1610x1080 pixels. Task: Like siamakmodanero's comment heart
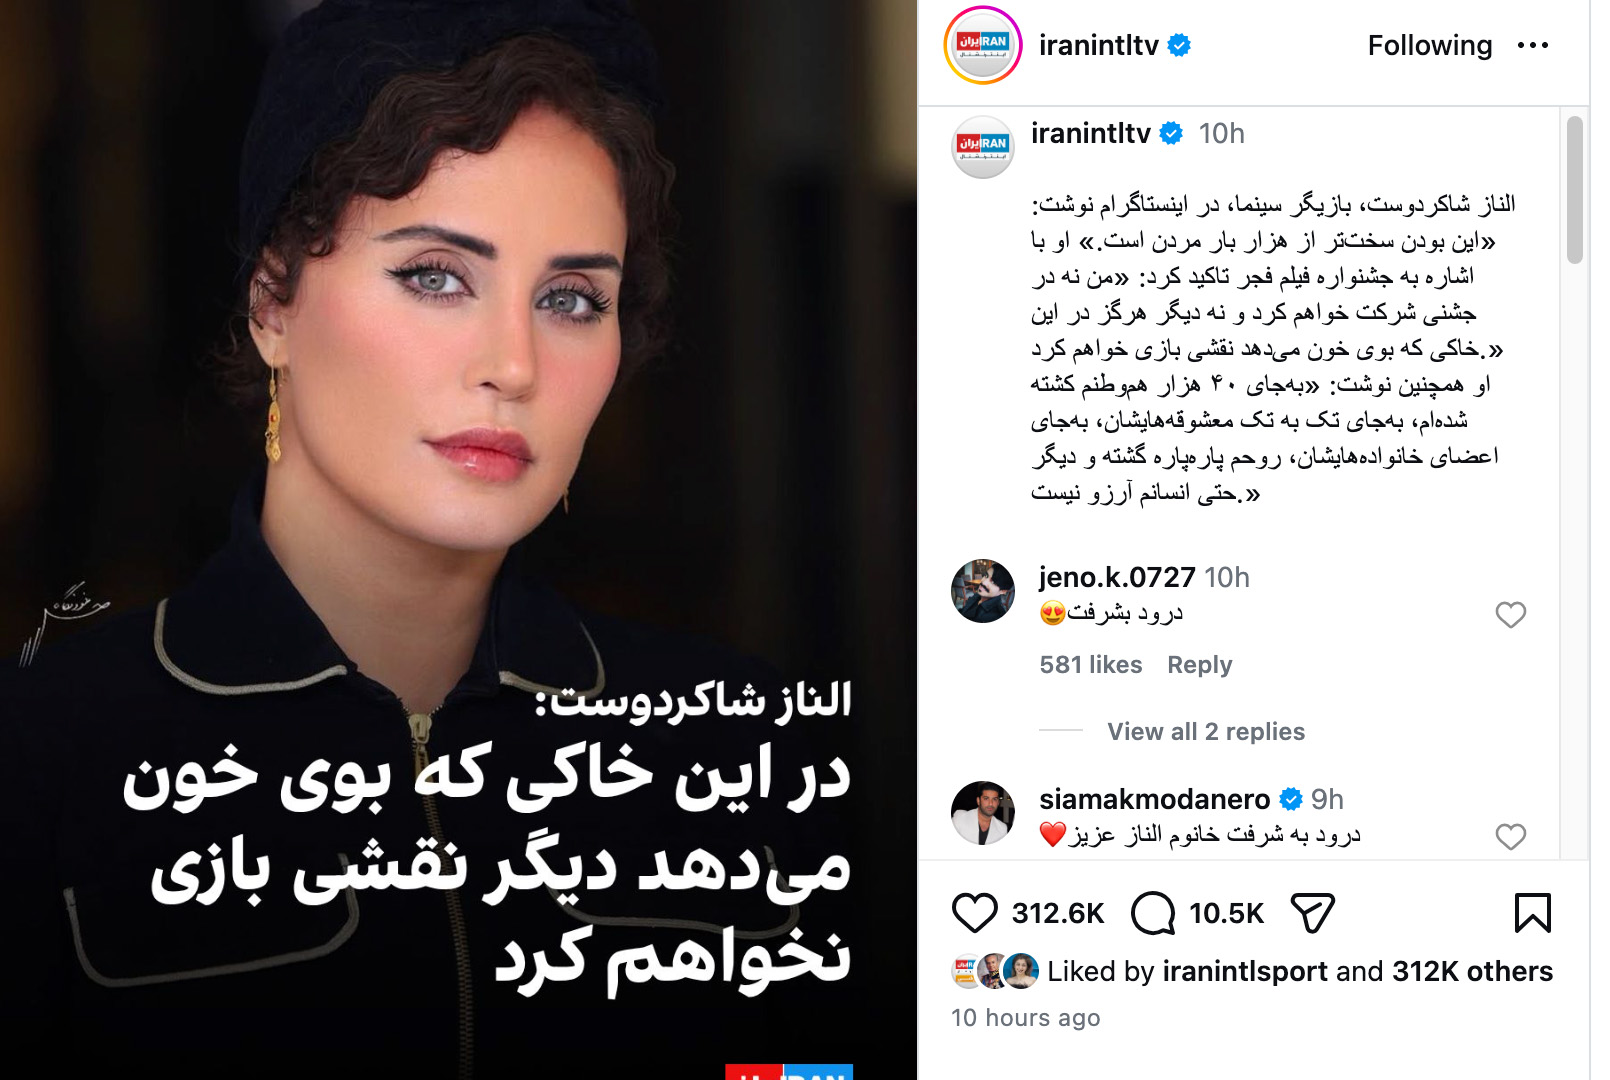coord(1510,837)
